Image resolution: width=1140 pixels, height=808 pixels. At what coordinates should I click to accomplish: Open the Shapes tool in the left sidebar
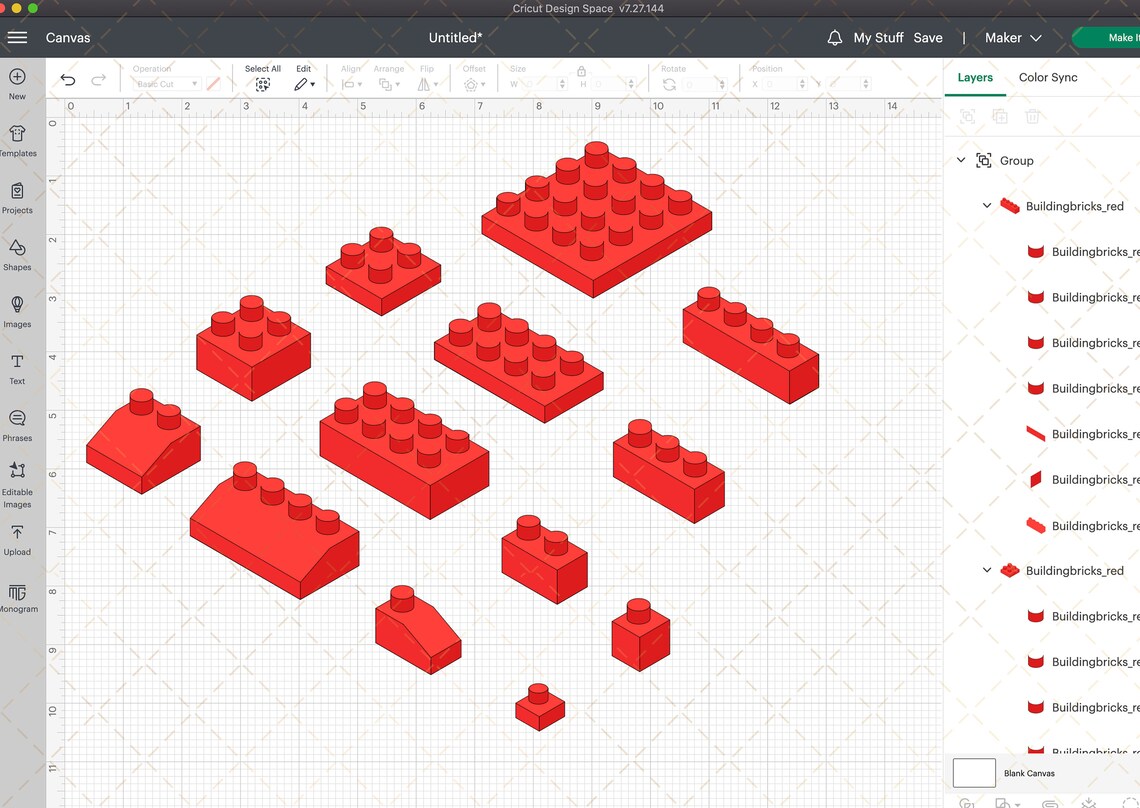[16, 254]
